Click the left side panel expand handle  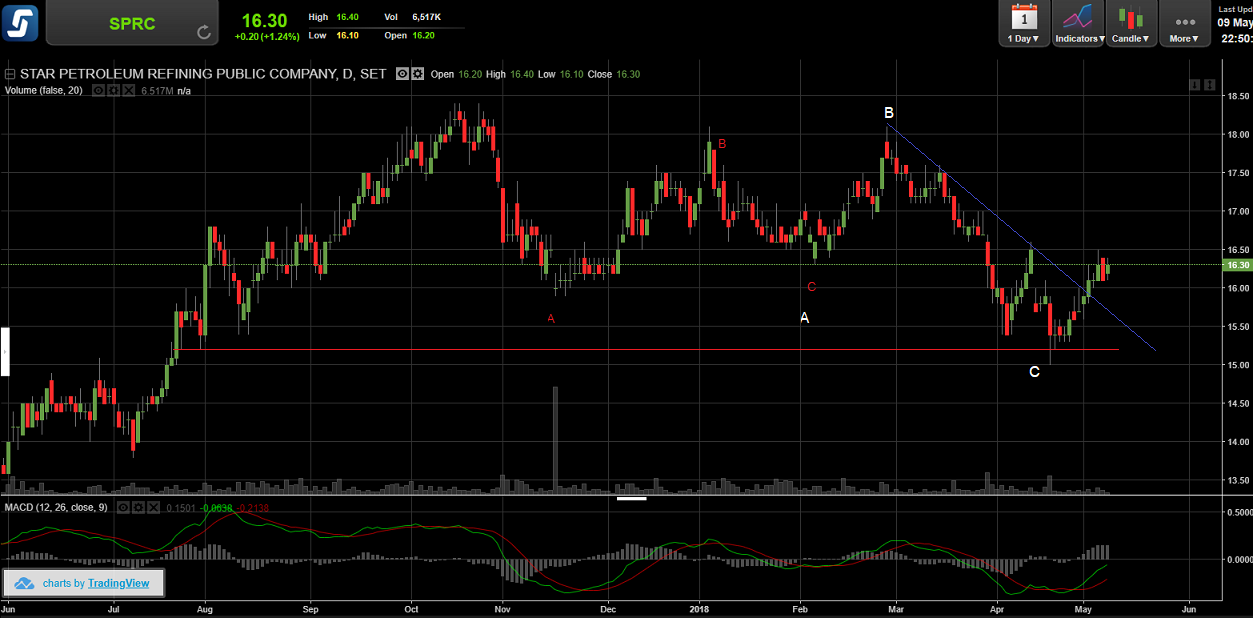tap(4, 351)
